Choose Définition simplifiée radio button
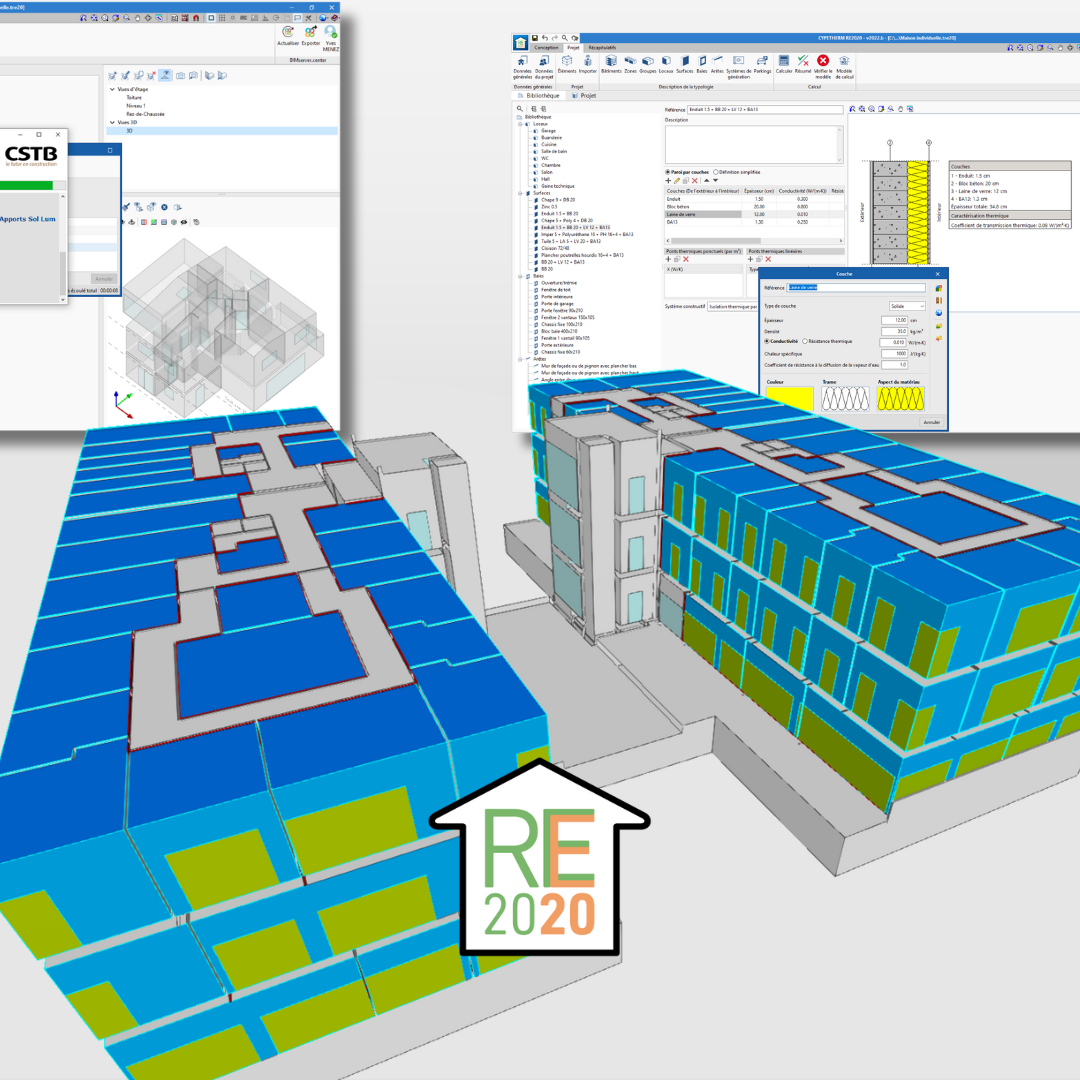 [715, 172]
